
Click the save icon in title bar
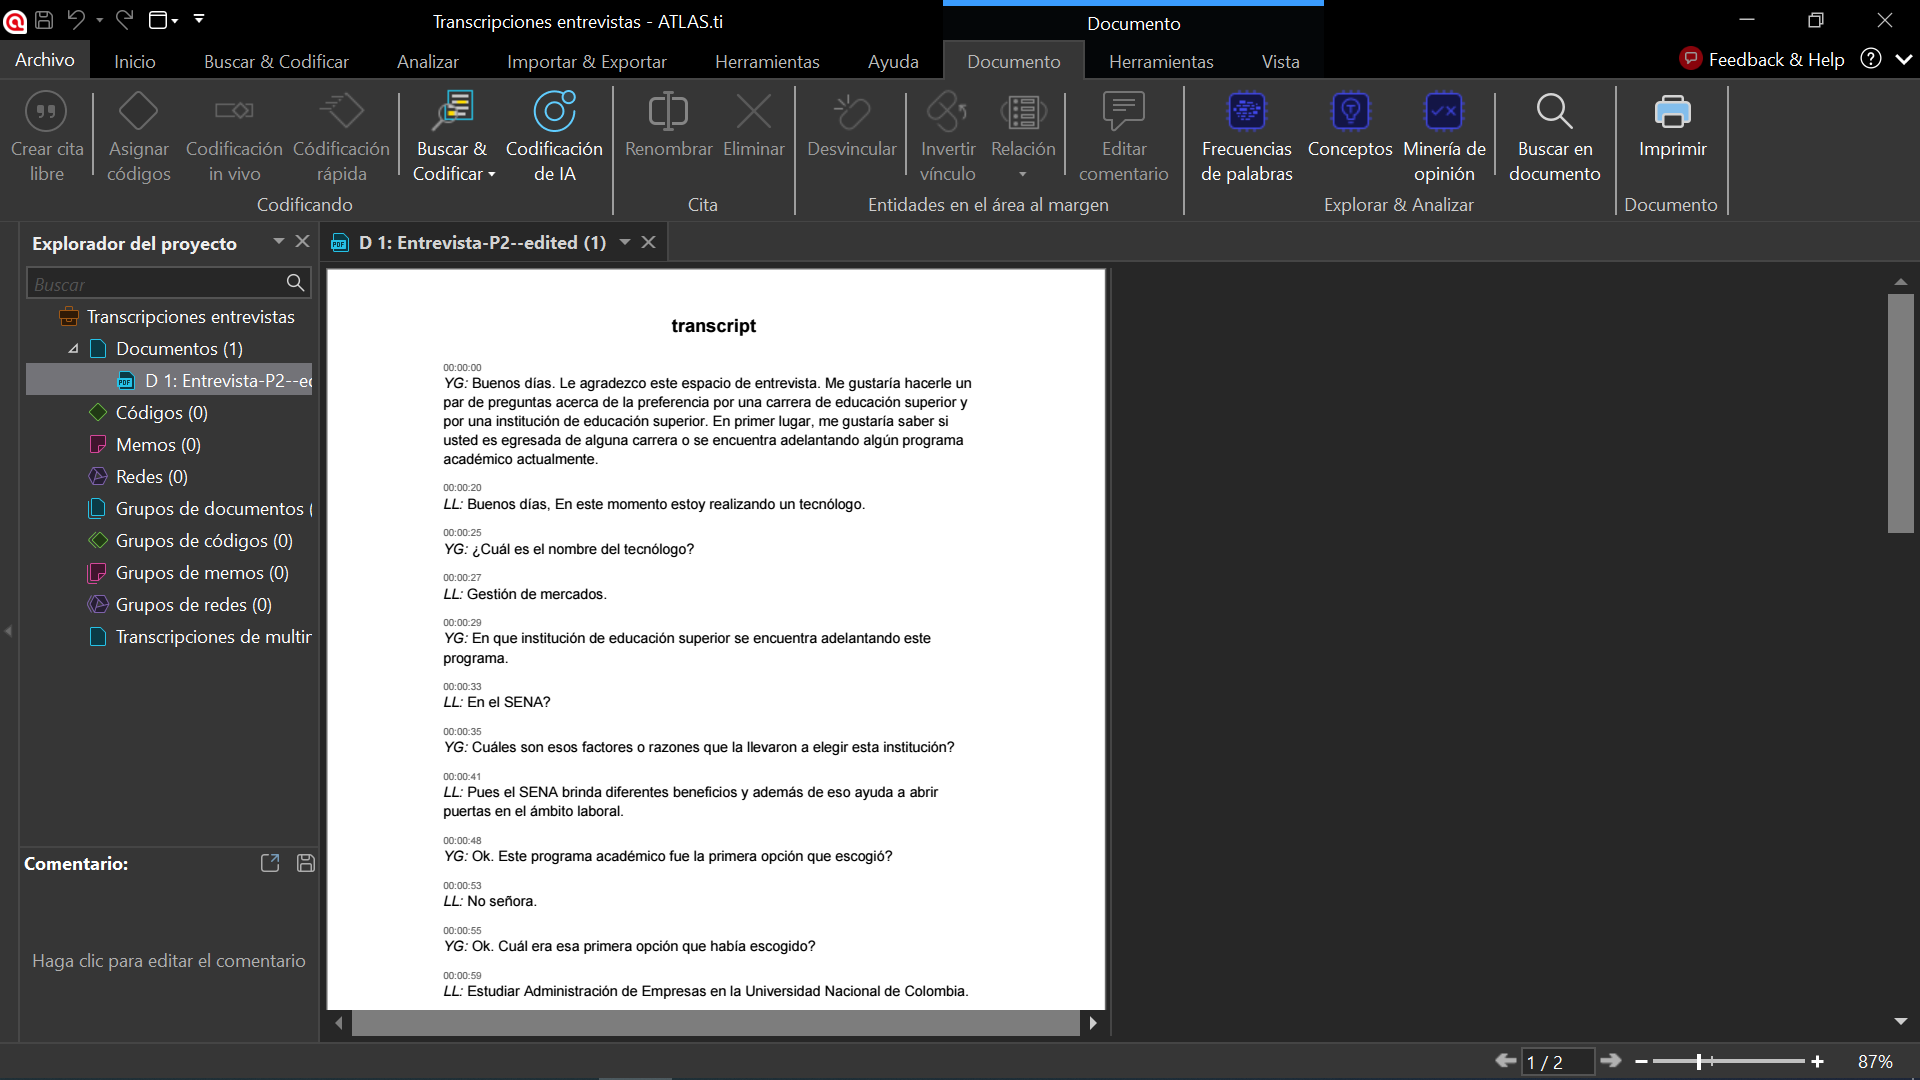click(x=44, y=19)
